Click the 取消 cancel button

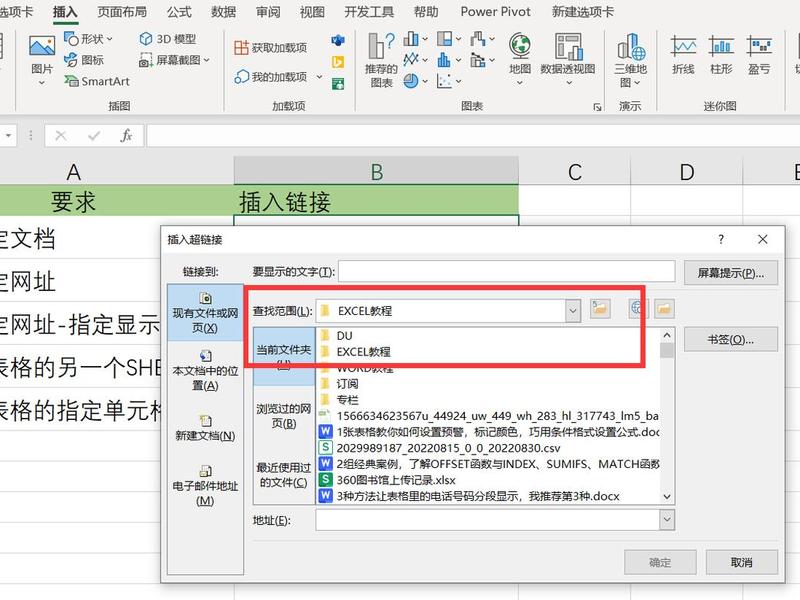(741, 562)
